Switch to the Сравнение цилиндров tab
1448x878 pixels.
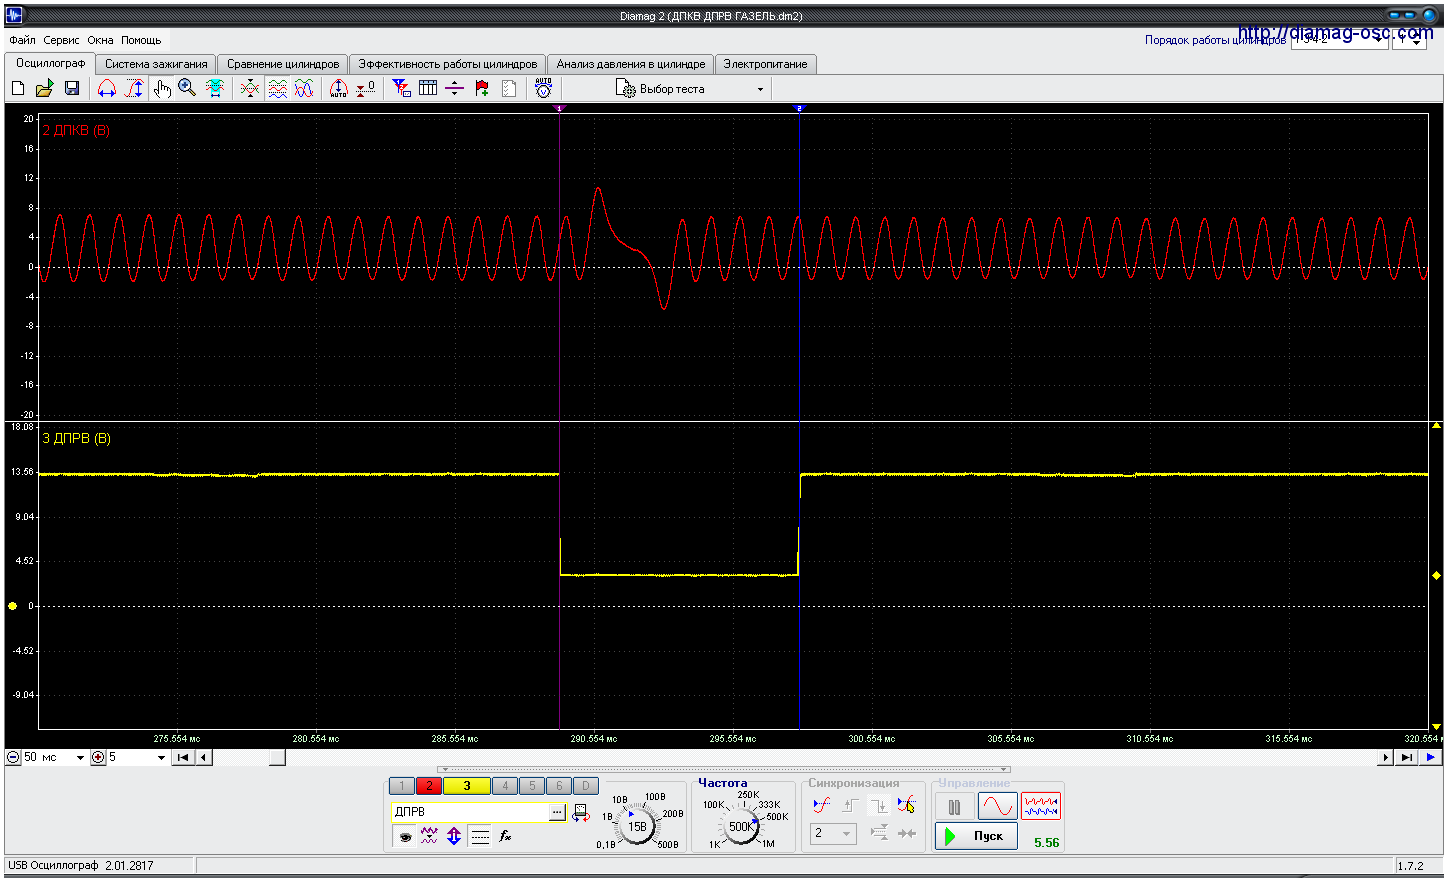click(x=283, y=64)
